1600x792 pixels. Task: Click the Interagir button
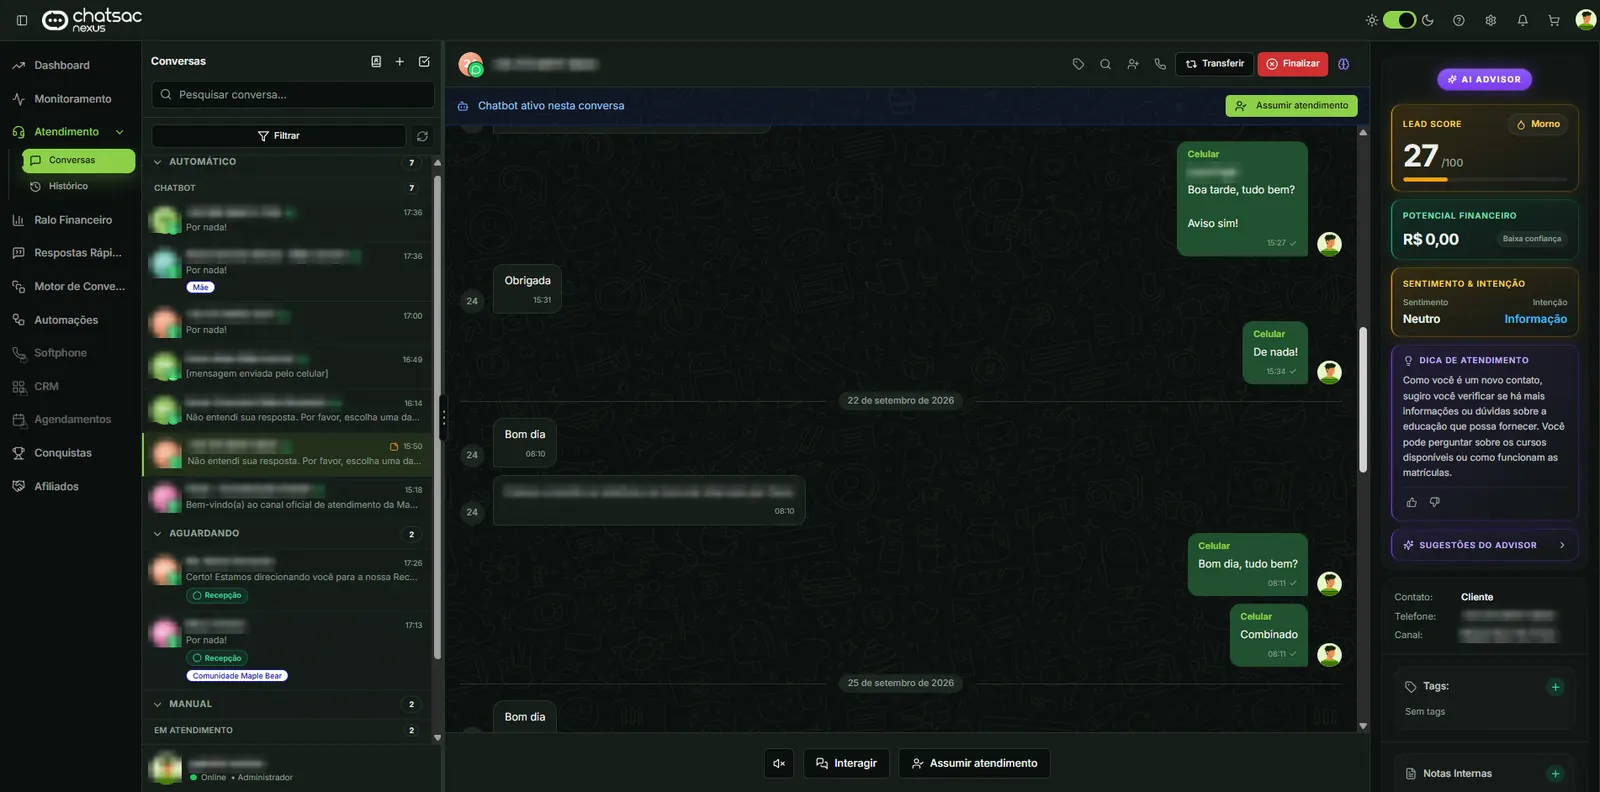tap(846, 763)
